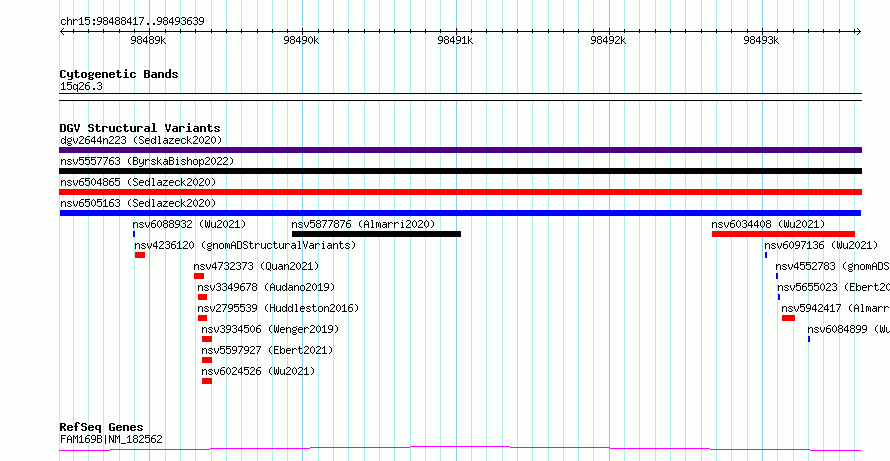Image resolution: width=890 pixels, height=461 pixels.
Task: Select the 15q26.3 band label
Action: 81,87
